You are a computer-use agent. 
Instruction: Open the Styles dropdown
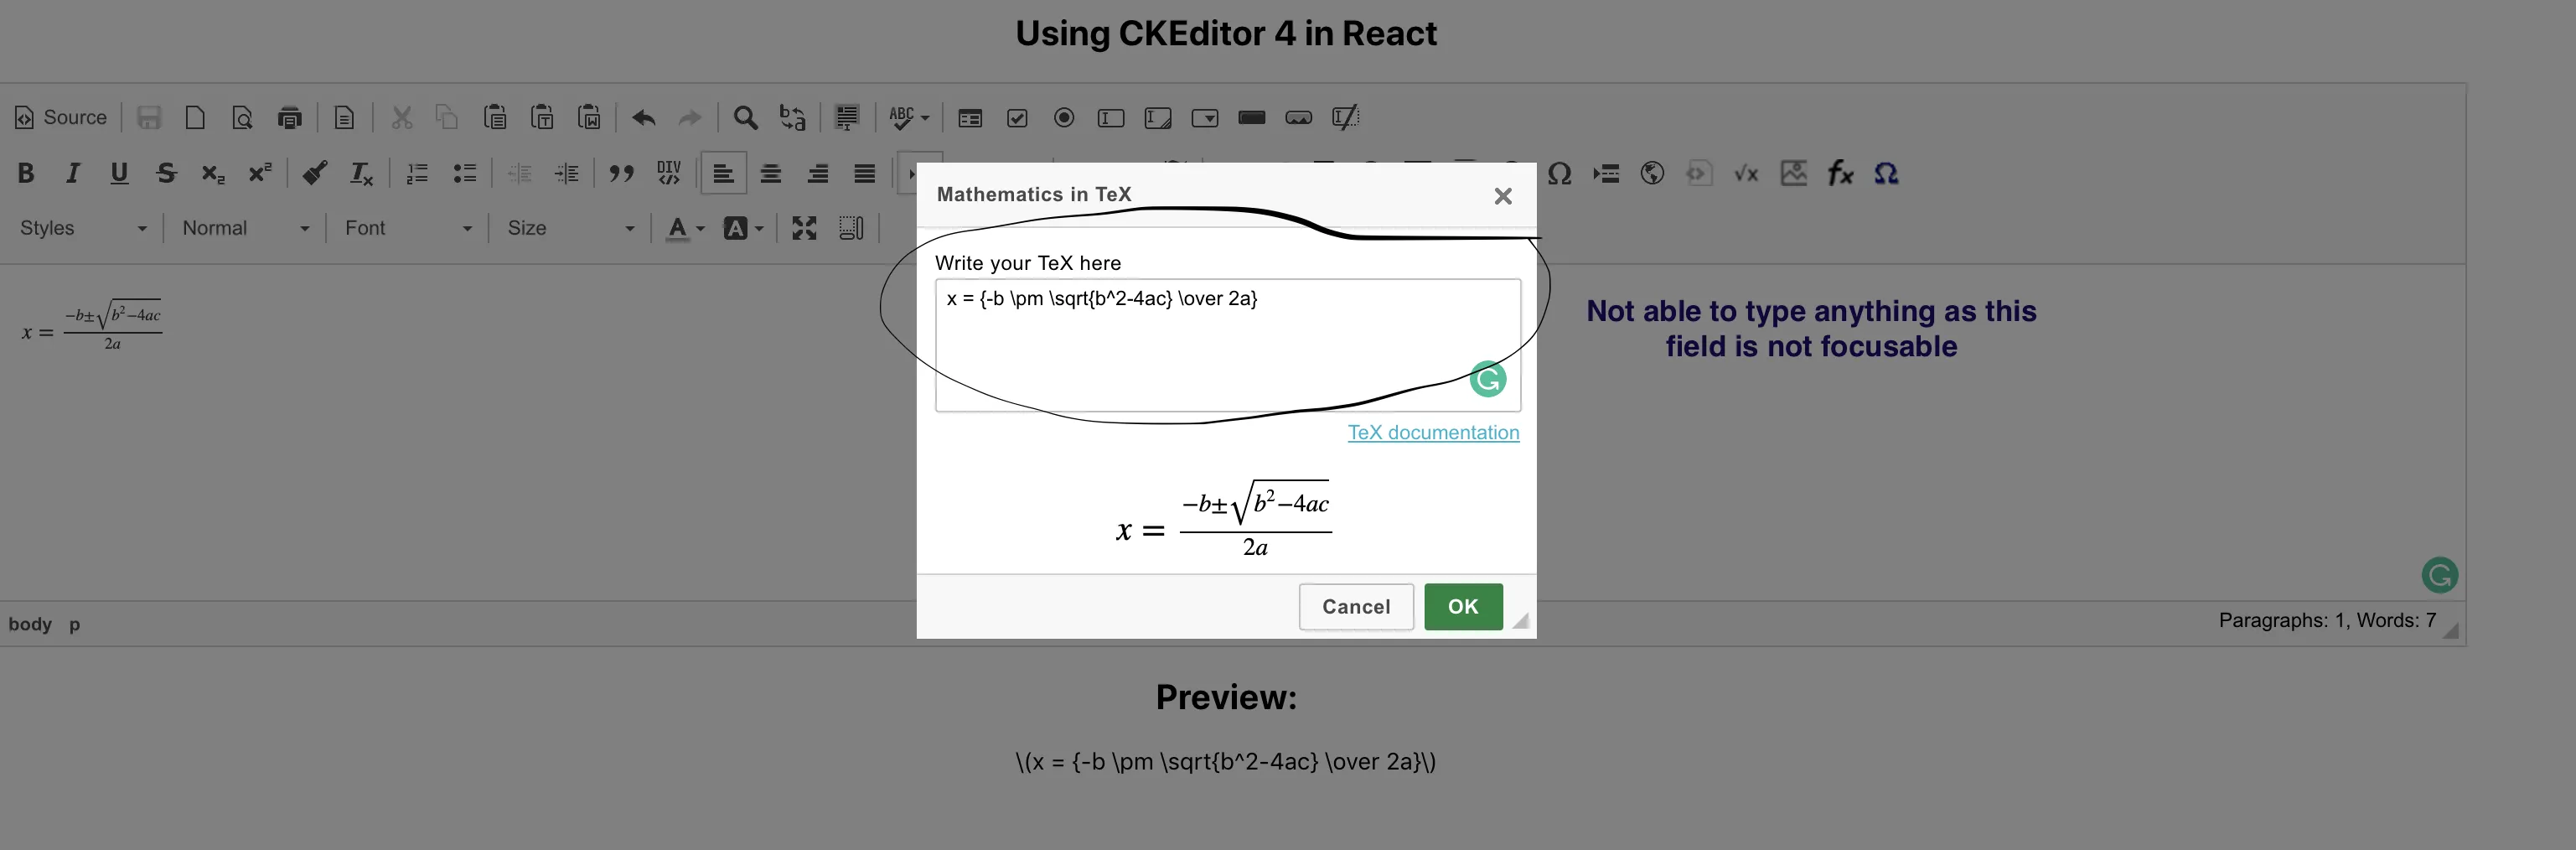coord(83,228)
